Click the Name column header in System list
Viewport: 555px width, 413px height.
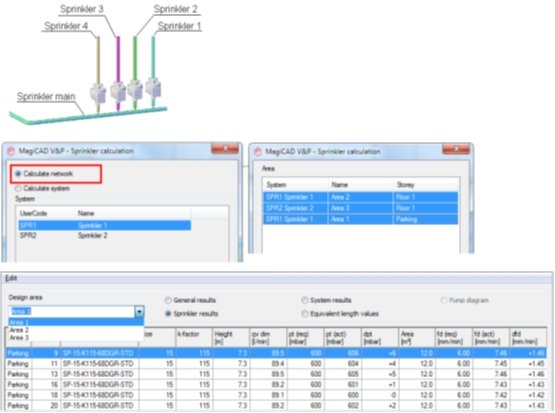[x=86, y=213]
